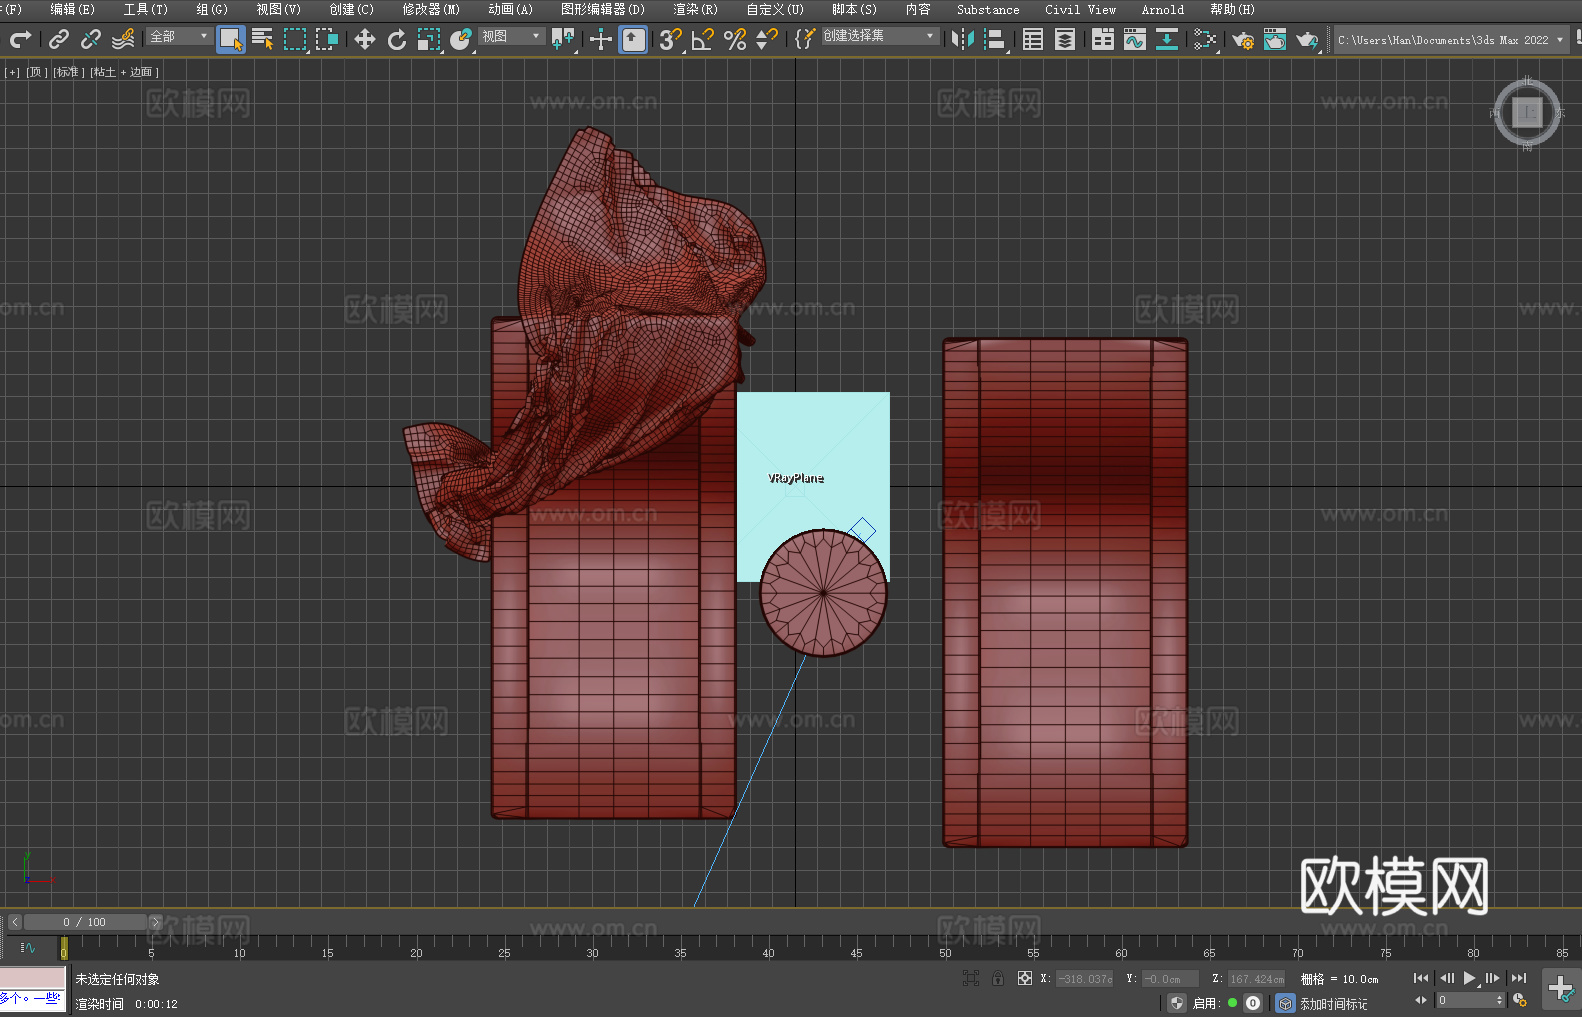The height and width of the screenshot is (1017, 1582).
Task: Click the Unlink Selection icon
Action: point(91,39)
